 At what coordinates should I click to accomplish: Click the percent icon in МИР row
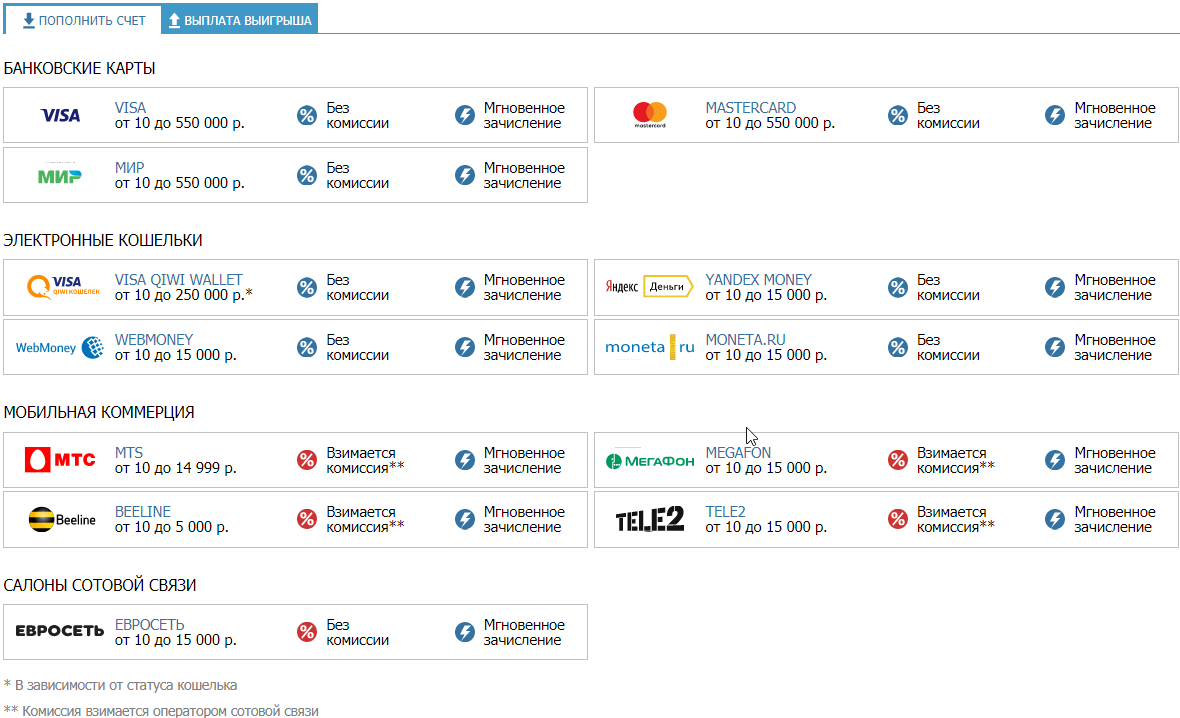306,175
